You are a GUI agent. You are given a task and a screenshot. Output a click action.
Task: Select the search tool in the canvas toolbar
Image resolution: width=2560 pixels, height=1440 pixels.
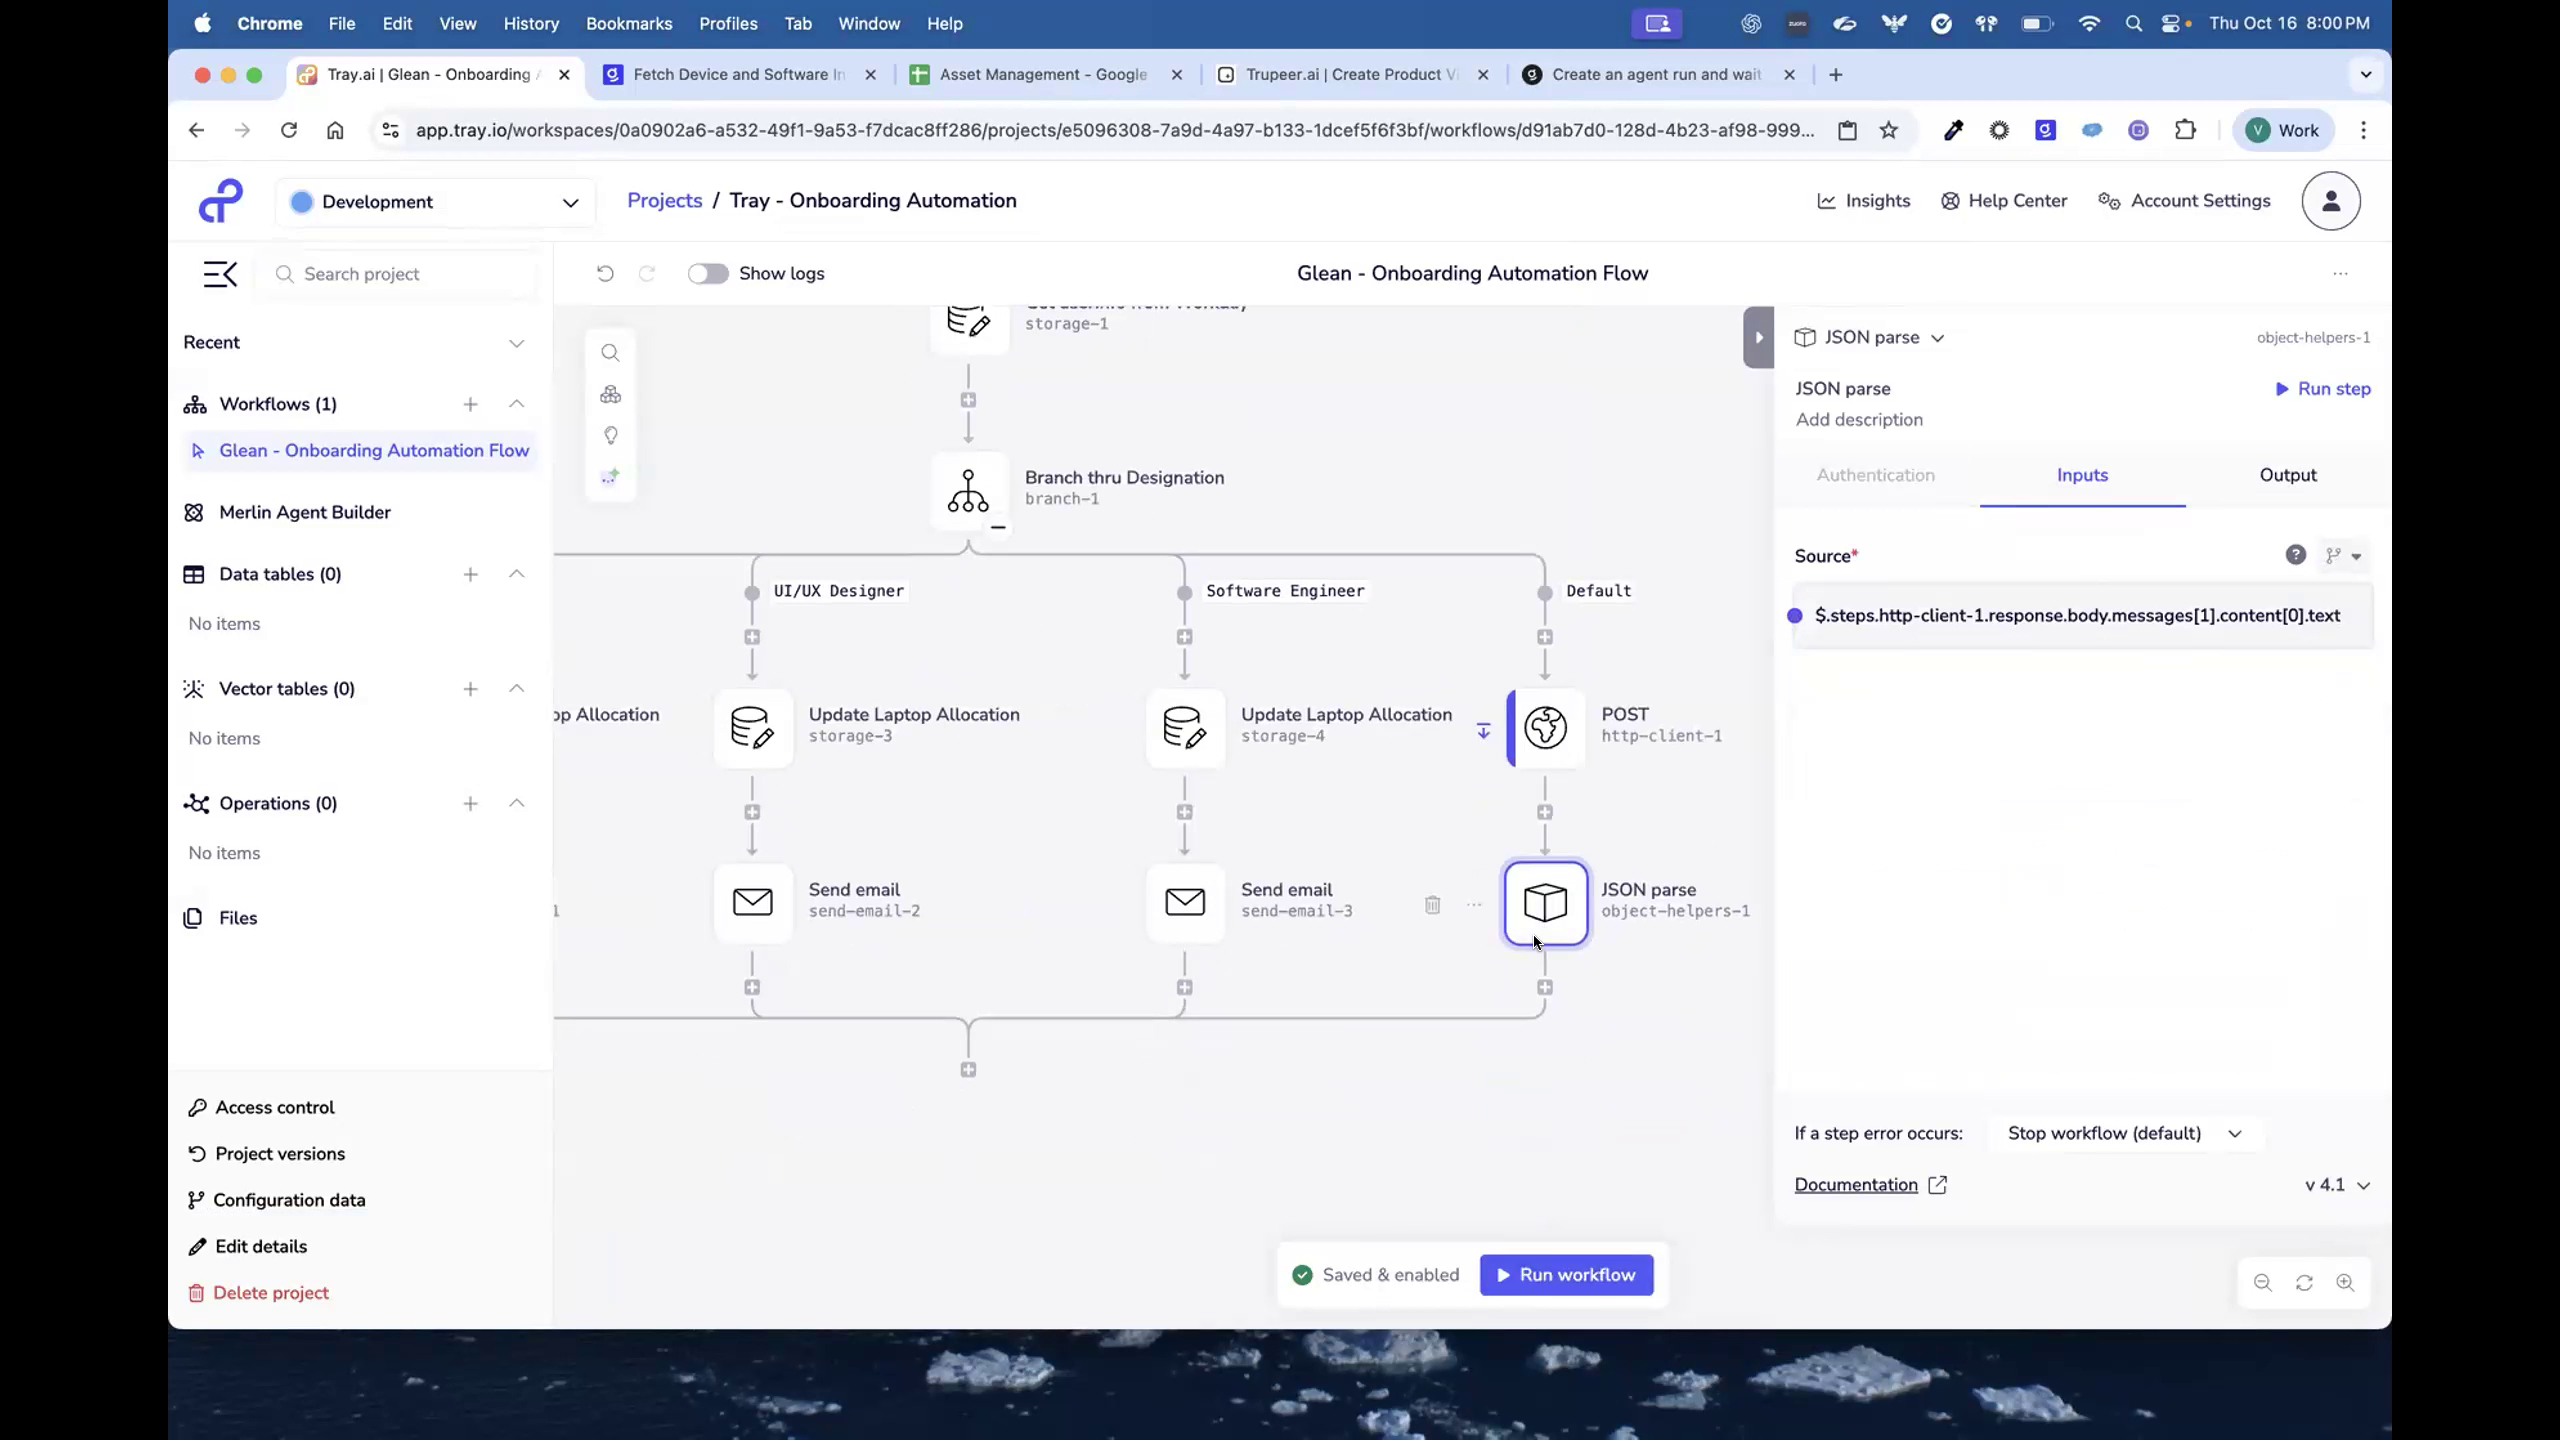610,352
